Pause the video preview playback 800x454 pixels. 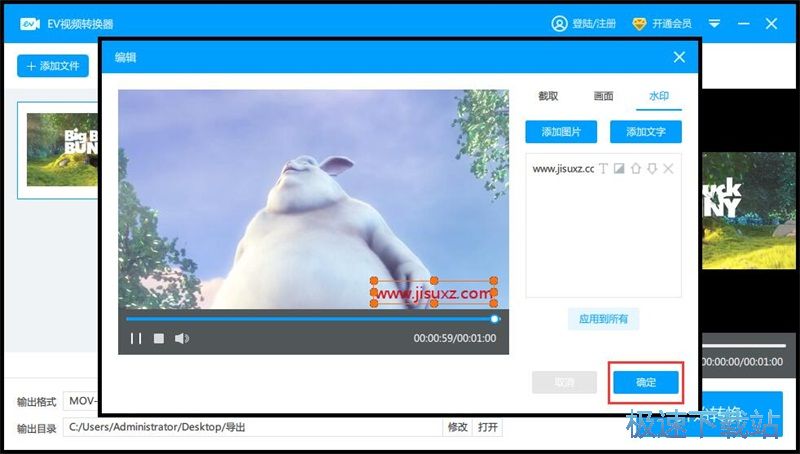[136, 338]
